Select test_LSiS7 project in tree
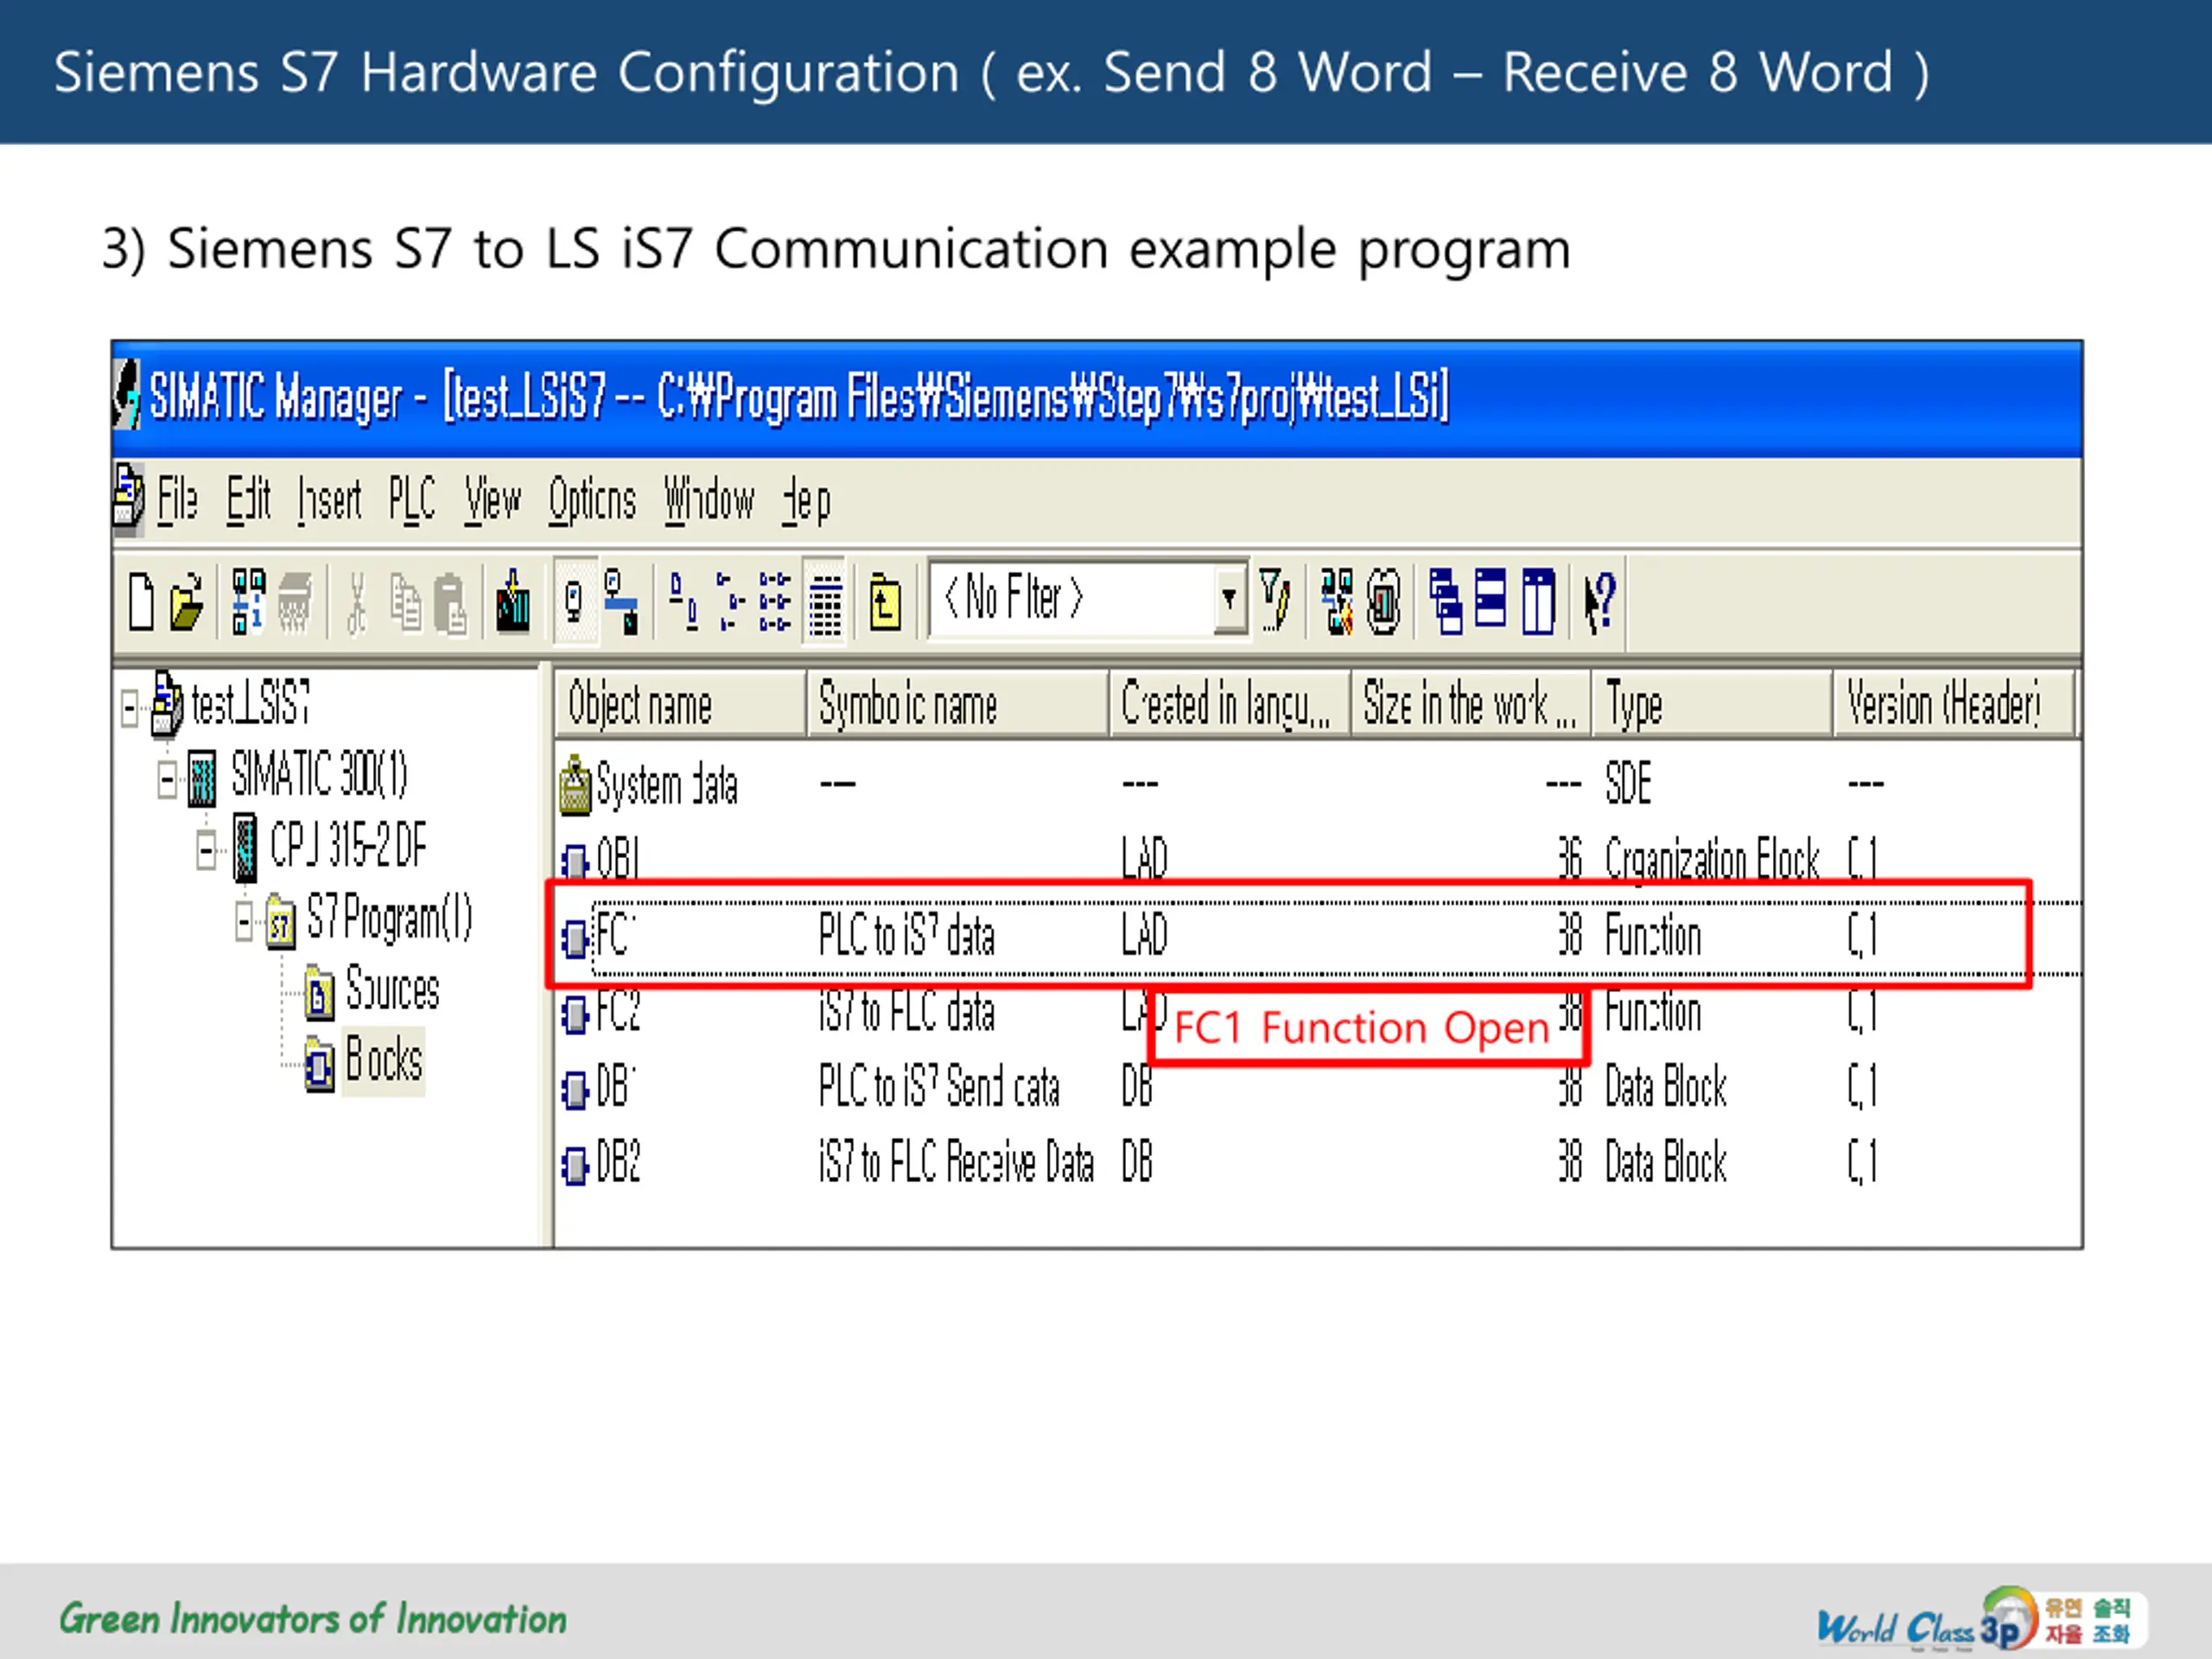 tap(251, 703)
